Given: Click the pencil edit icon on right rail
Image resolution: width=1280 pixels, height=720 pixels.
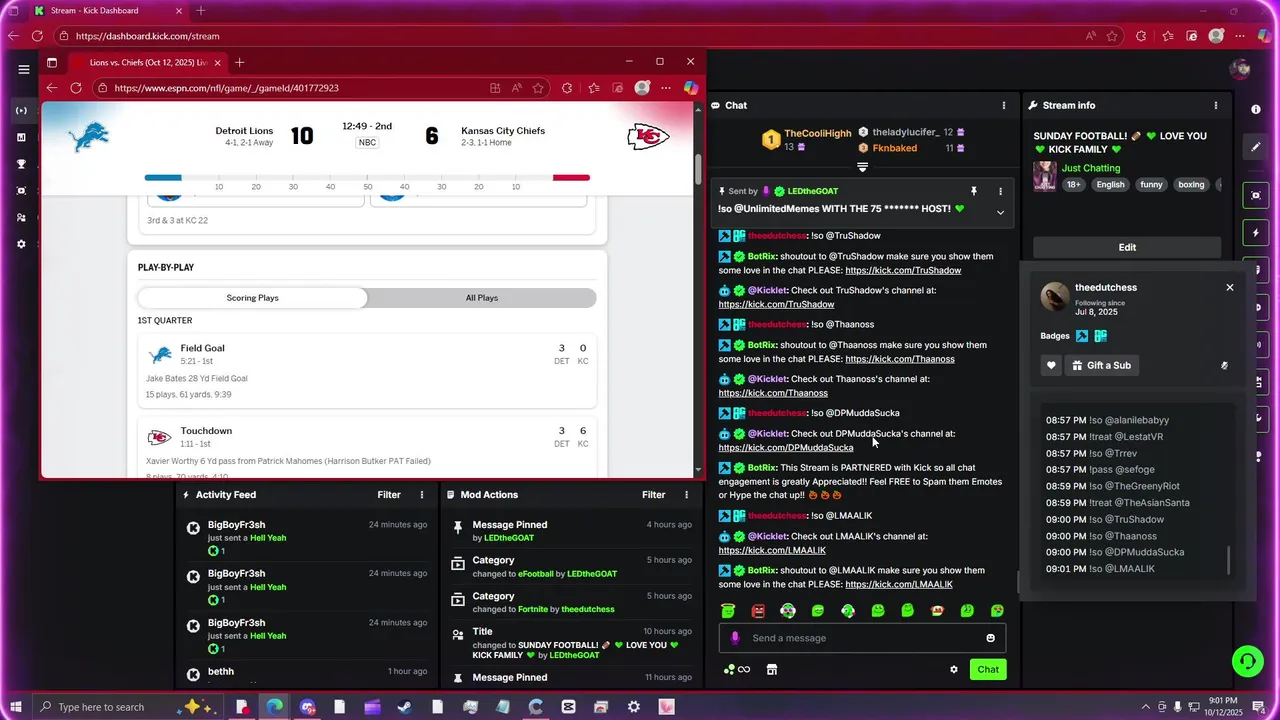Looking at the screenshot, I should (1256, 147).
